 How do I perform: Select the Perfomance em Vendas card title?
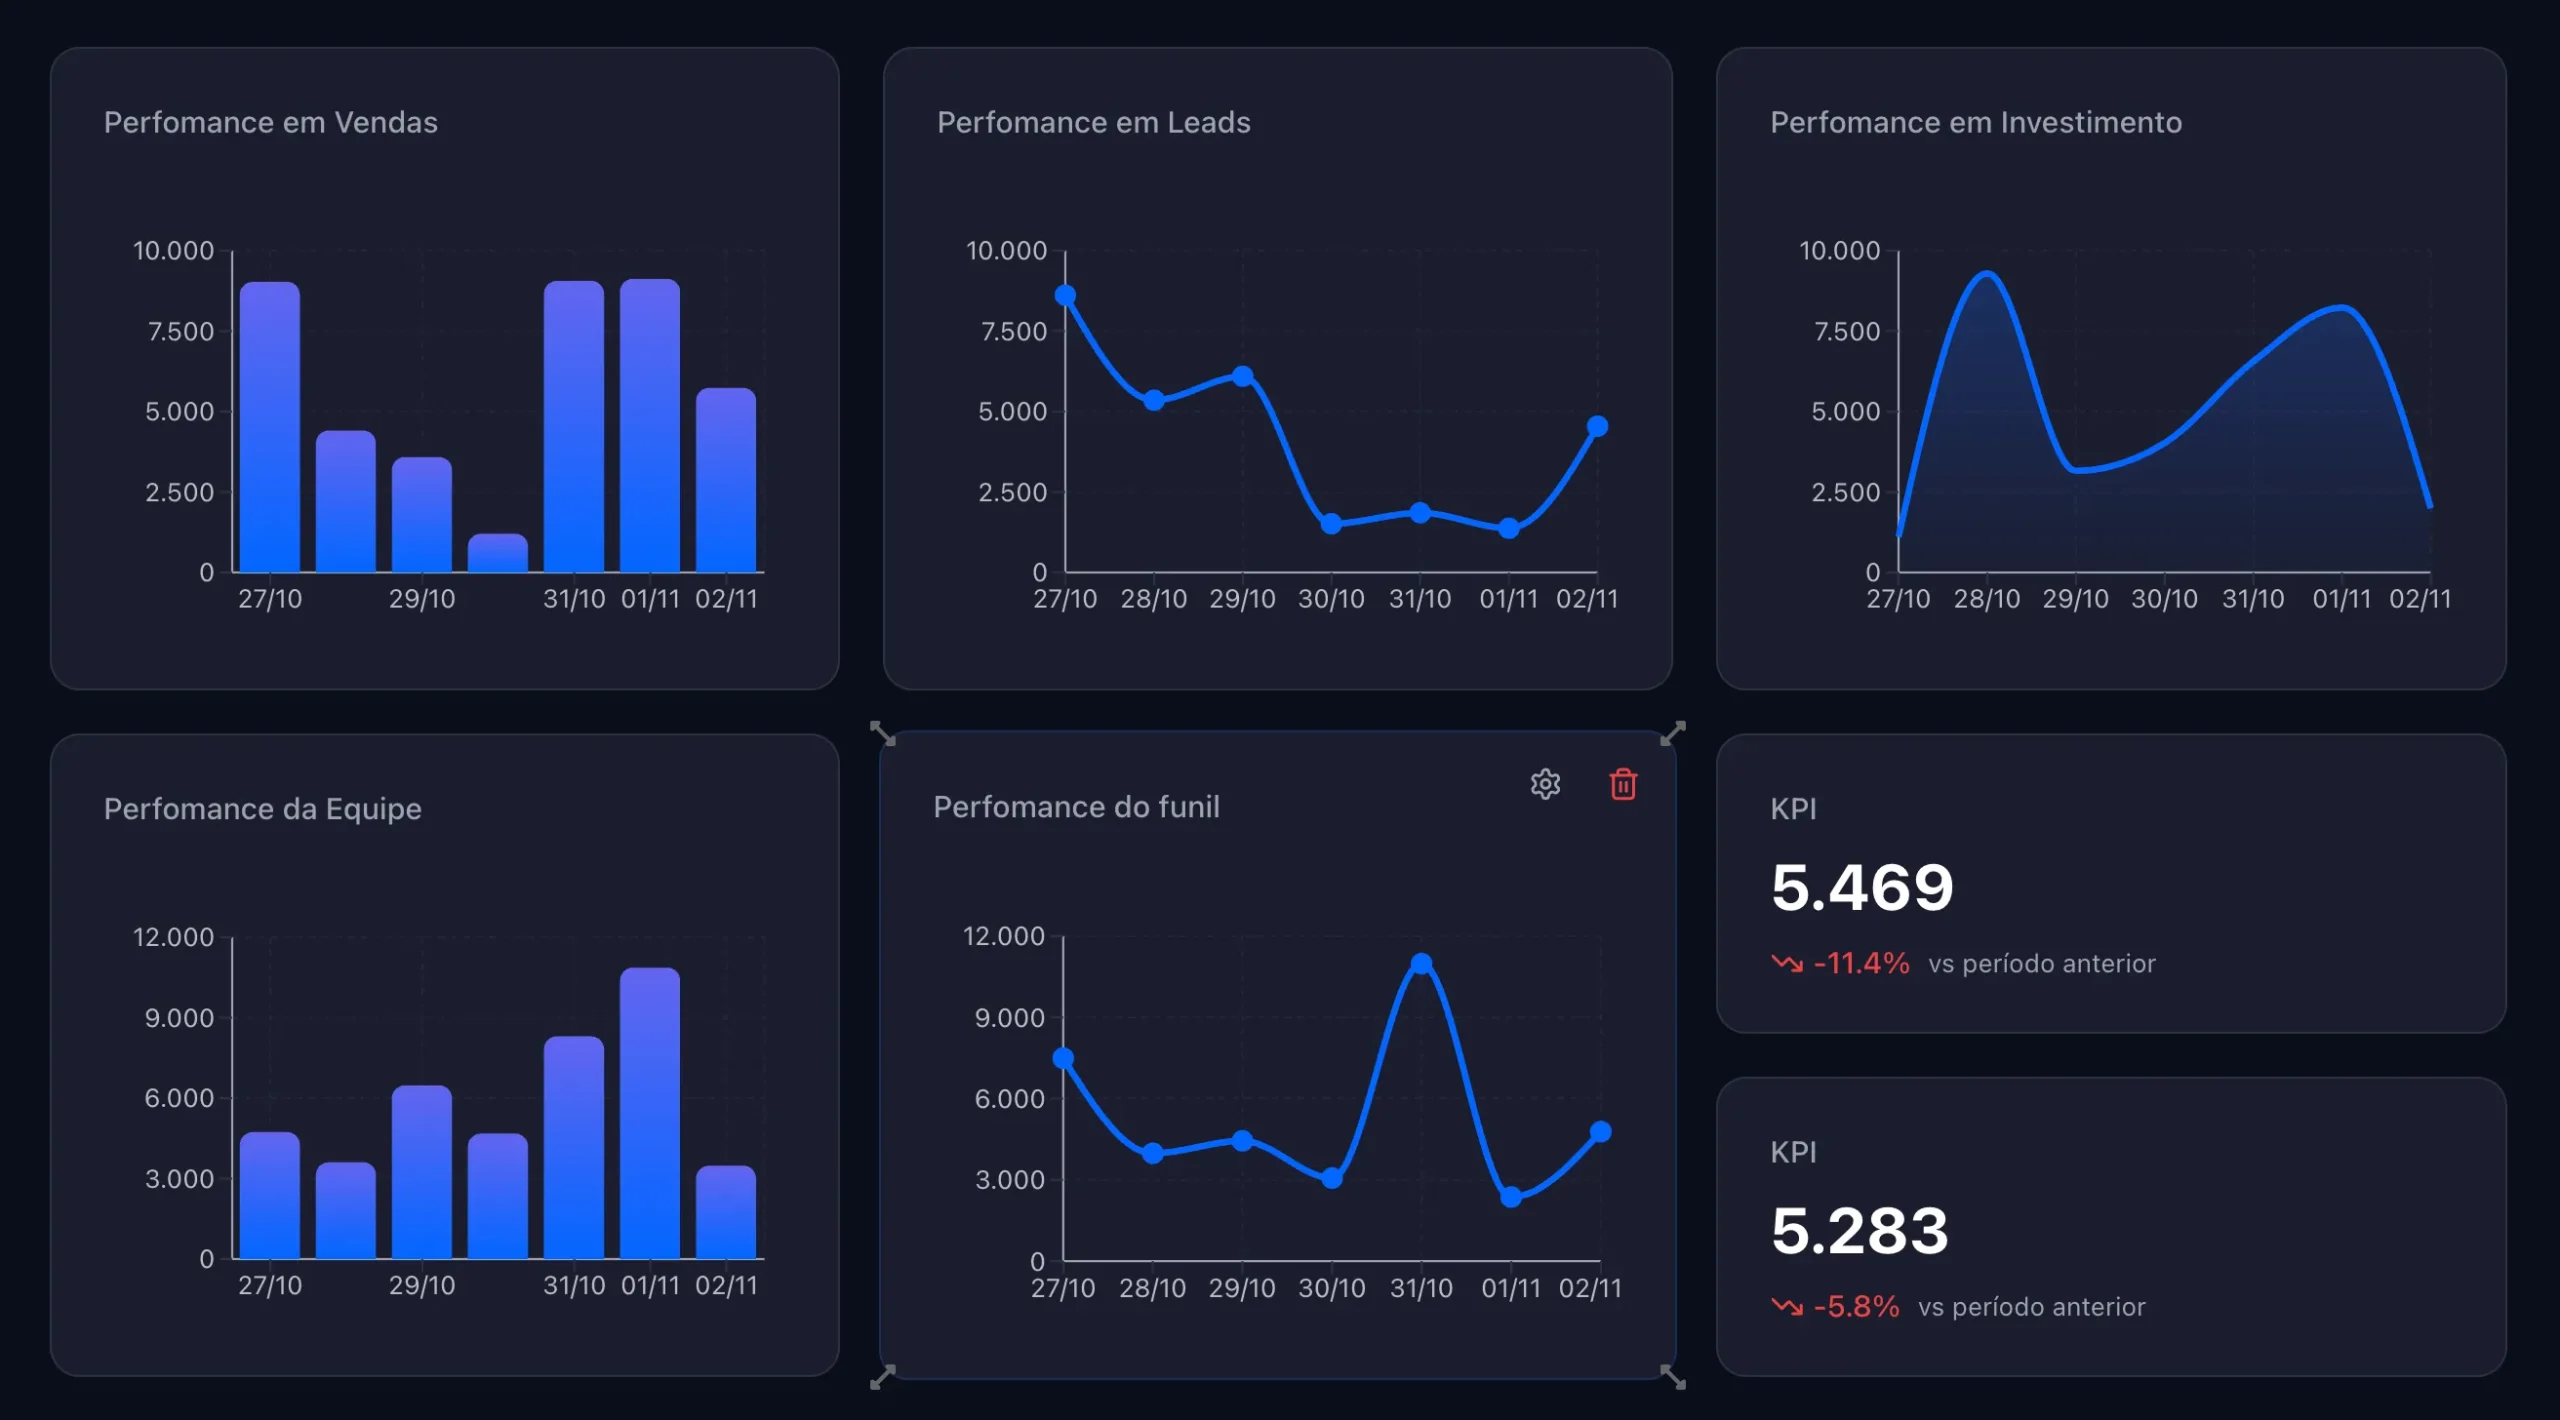pyautogui.click(x=270, y=122)
